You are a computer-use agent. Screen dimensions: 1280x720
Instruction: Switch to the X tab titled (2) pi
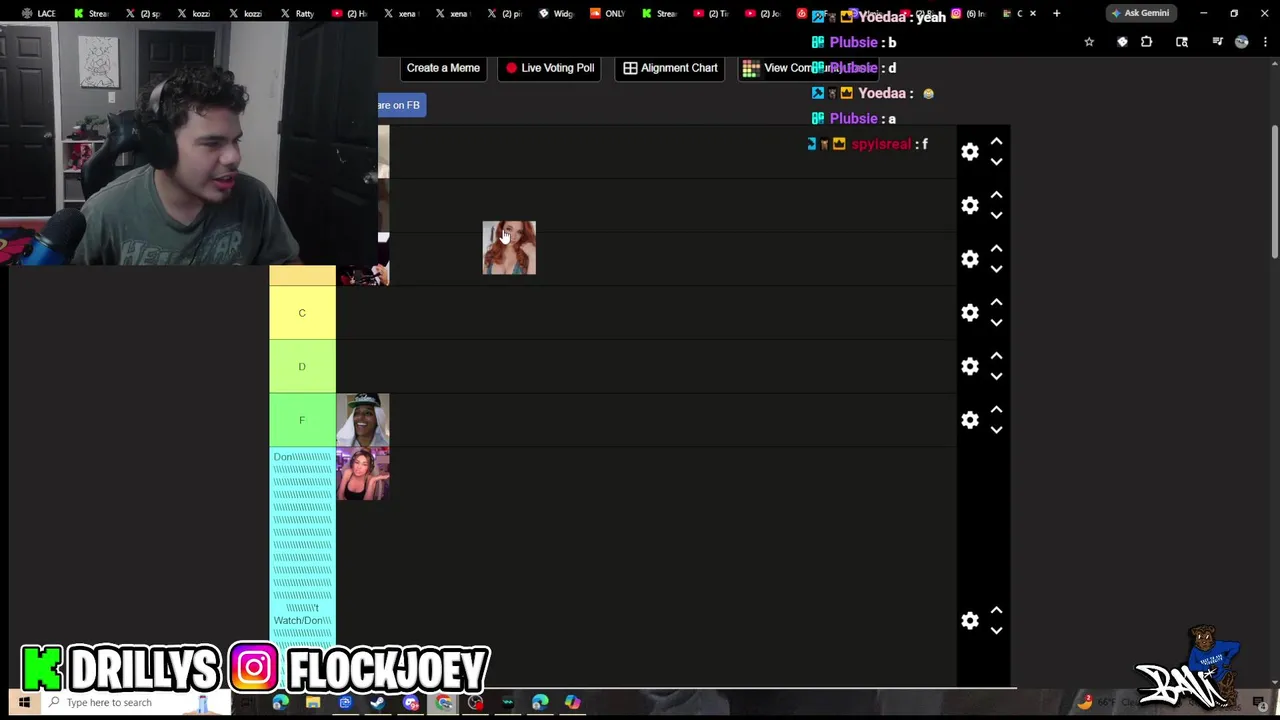pyautogui.click(x=505, y=14)
